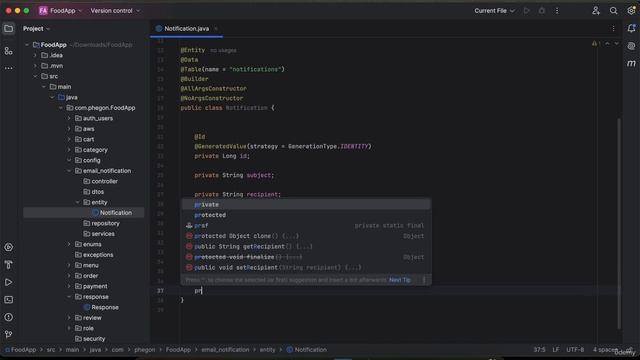Open the Notifications bell icon

631,29
